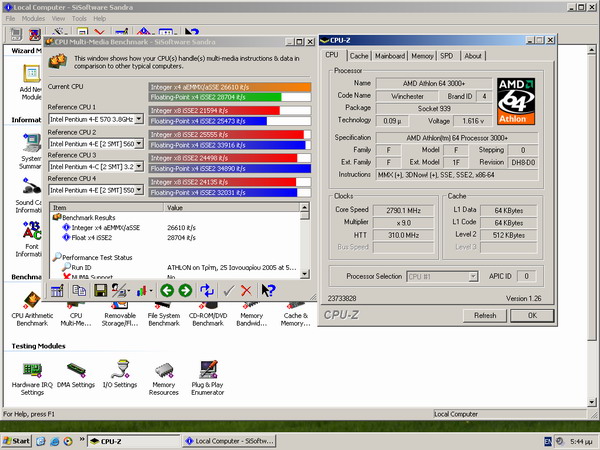Open the File menu in Sandra
The image size is (600, 450).
10,18
